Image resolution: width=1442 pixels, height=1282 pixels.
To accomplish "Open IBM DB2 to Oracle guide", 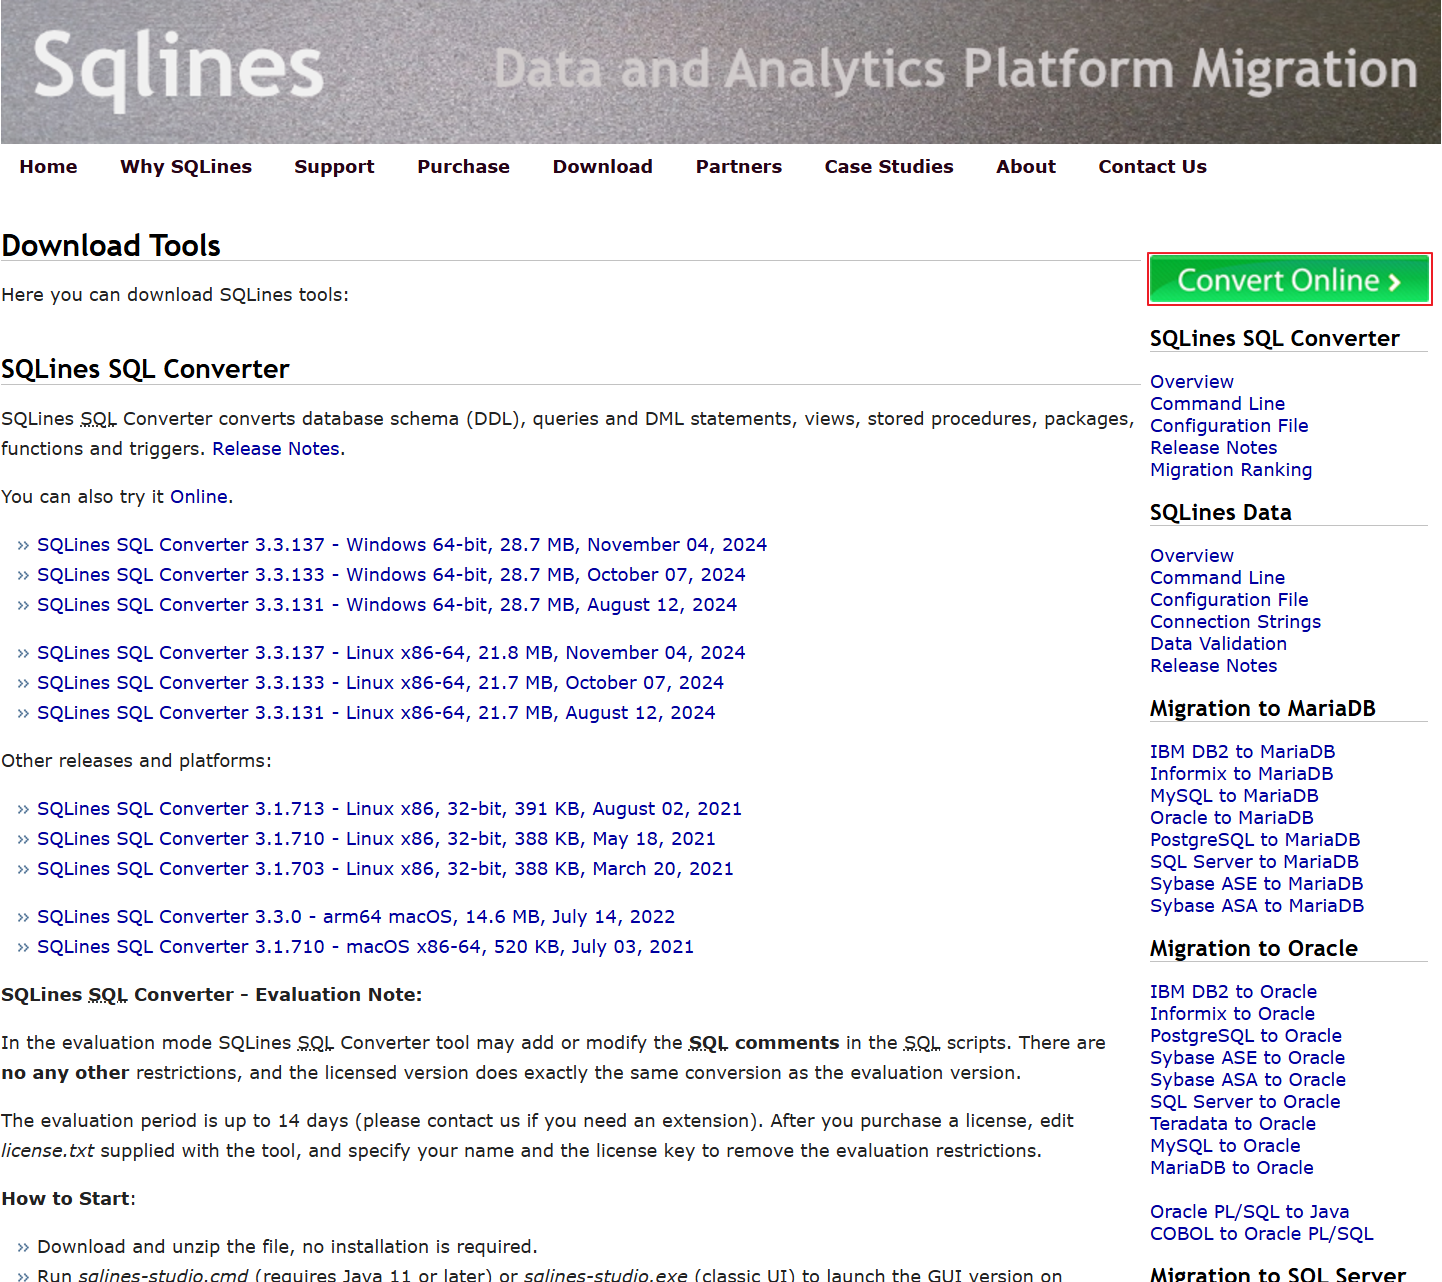I will coord(1233,992).
